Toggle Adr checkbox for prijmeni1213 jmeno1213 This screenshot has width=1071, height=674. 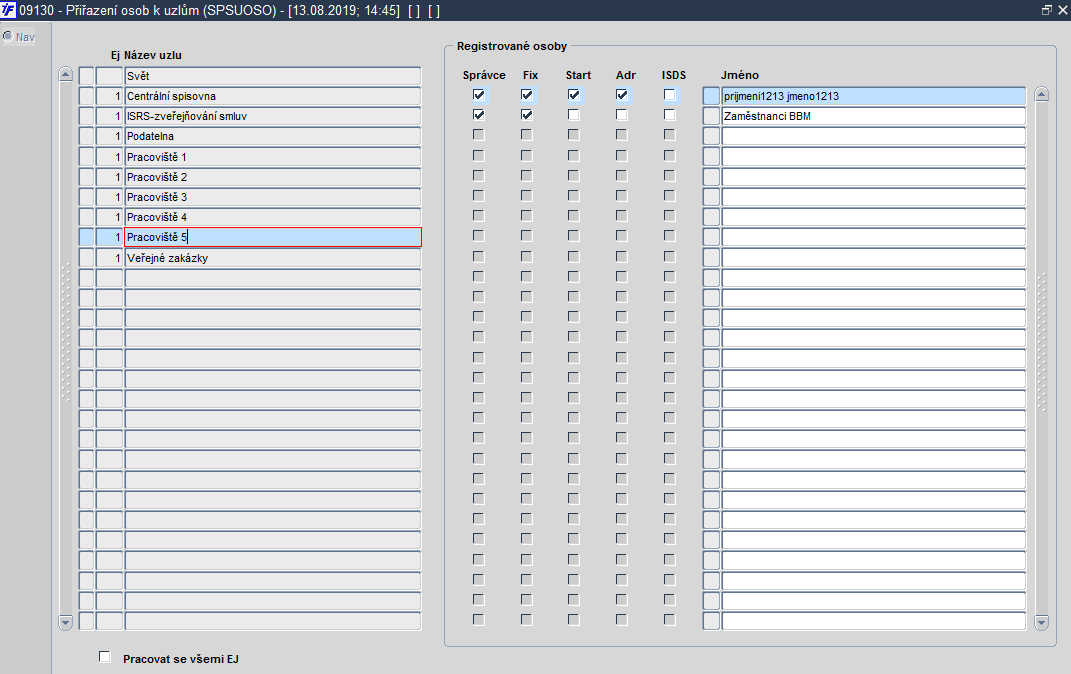click(622, 95)
